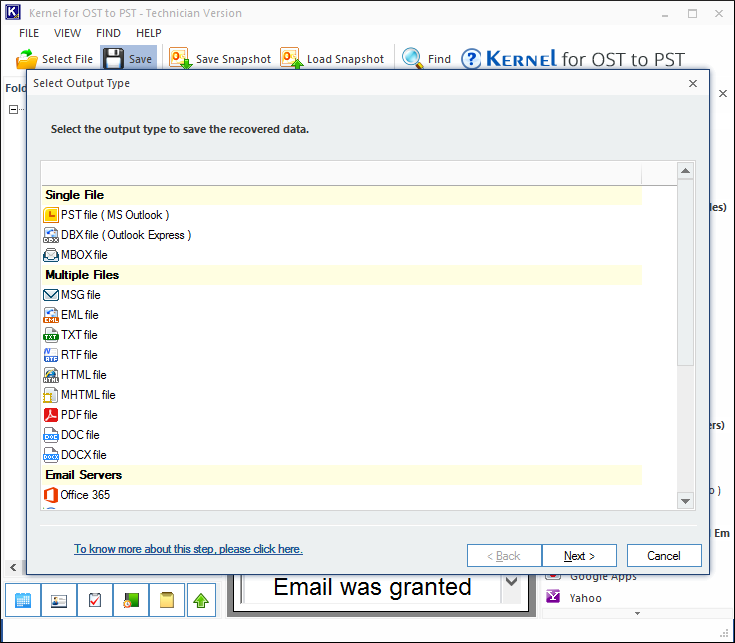Select the MSG file envelope icon

[x=51, y=295]
